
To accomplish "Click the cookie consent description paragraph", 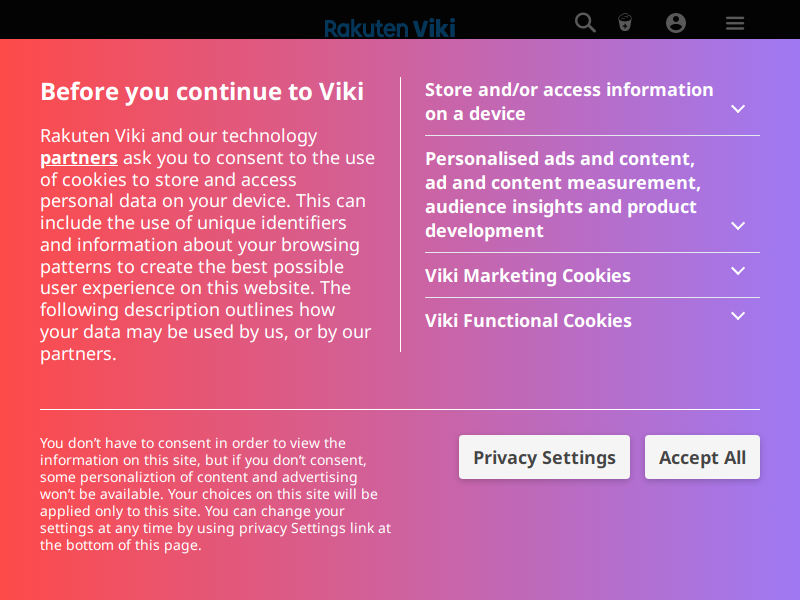I will click(208, 244).
